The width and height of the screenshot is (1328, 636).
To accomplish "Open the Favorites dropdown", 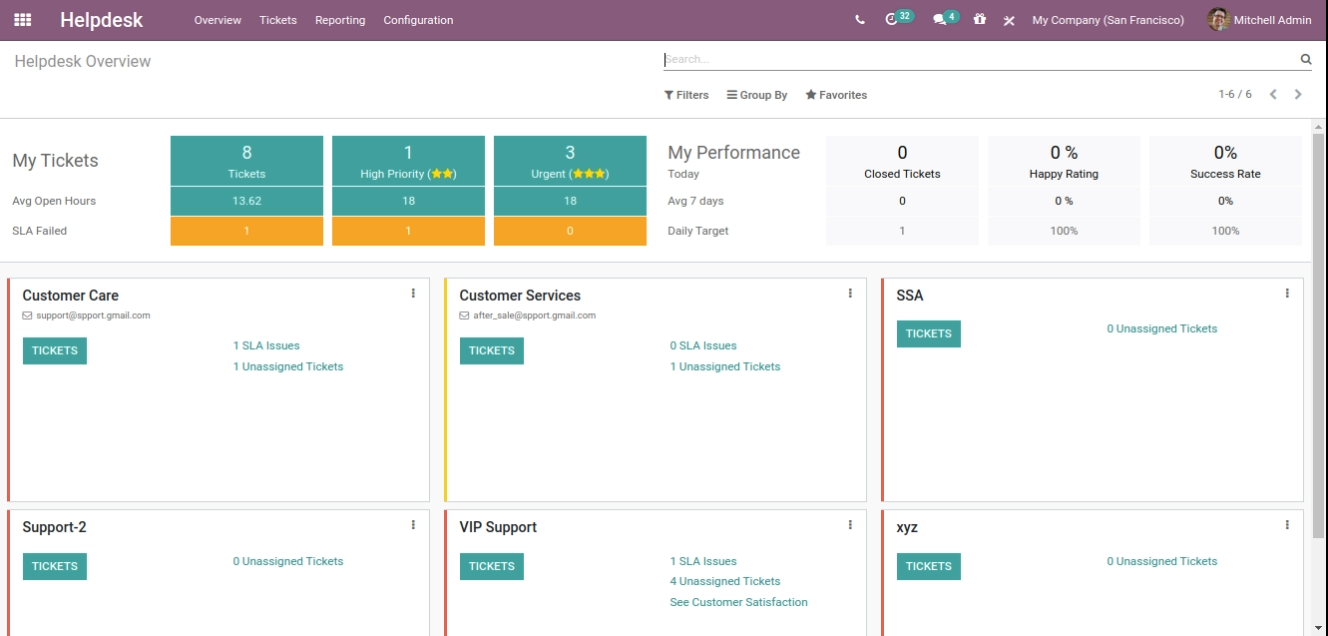I will click(x=836, y=95).
